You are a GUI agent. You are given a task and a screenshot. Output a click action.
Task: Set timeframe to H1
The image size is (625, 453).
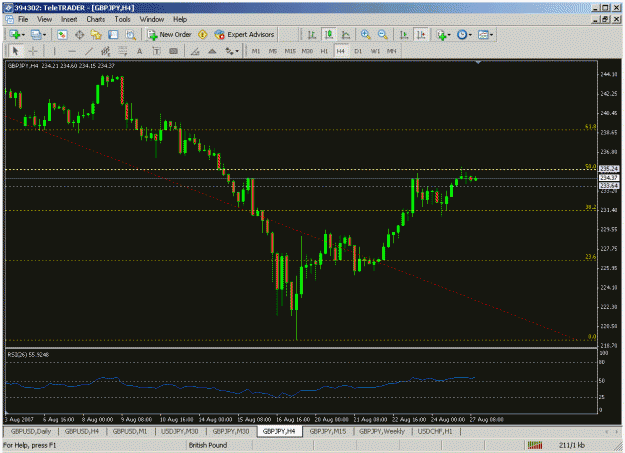tap(324, 51)
